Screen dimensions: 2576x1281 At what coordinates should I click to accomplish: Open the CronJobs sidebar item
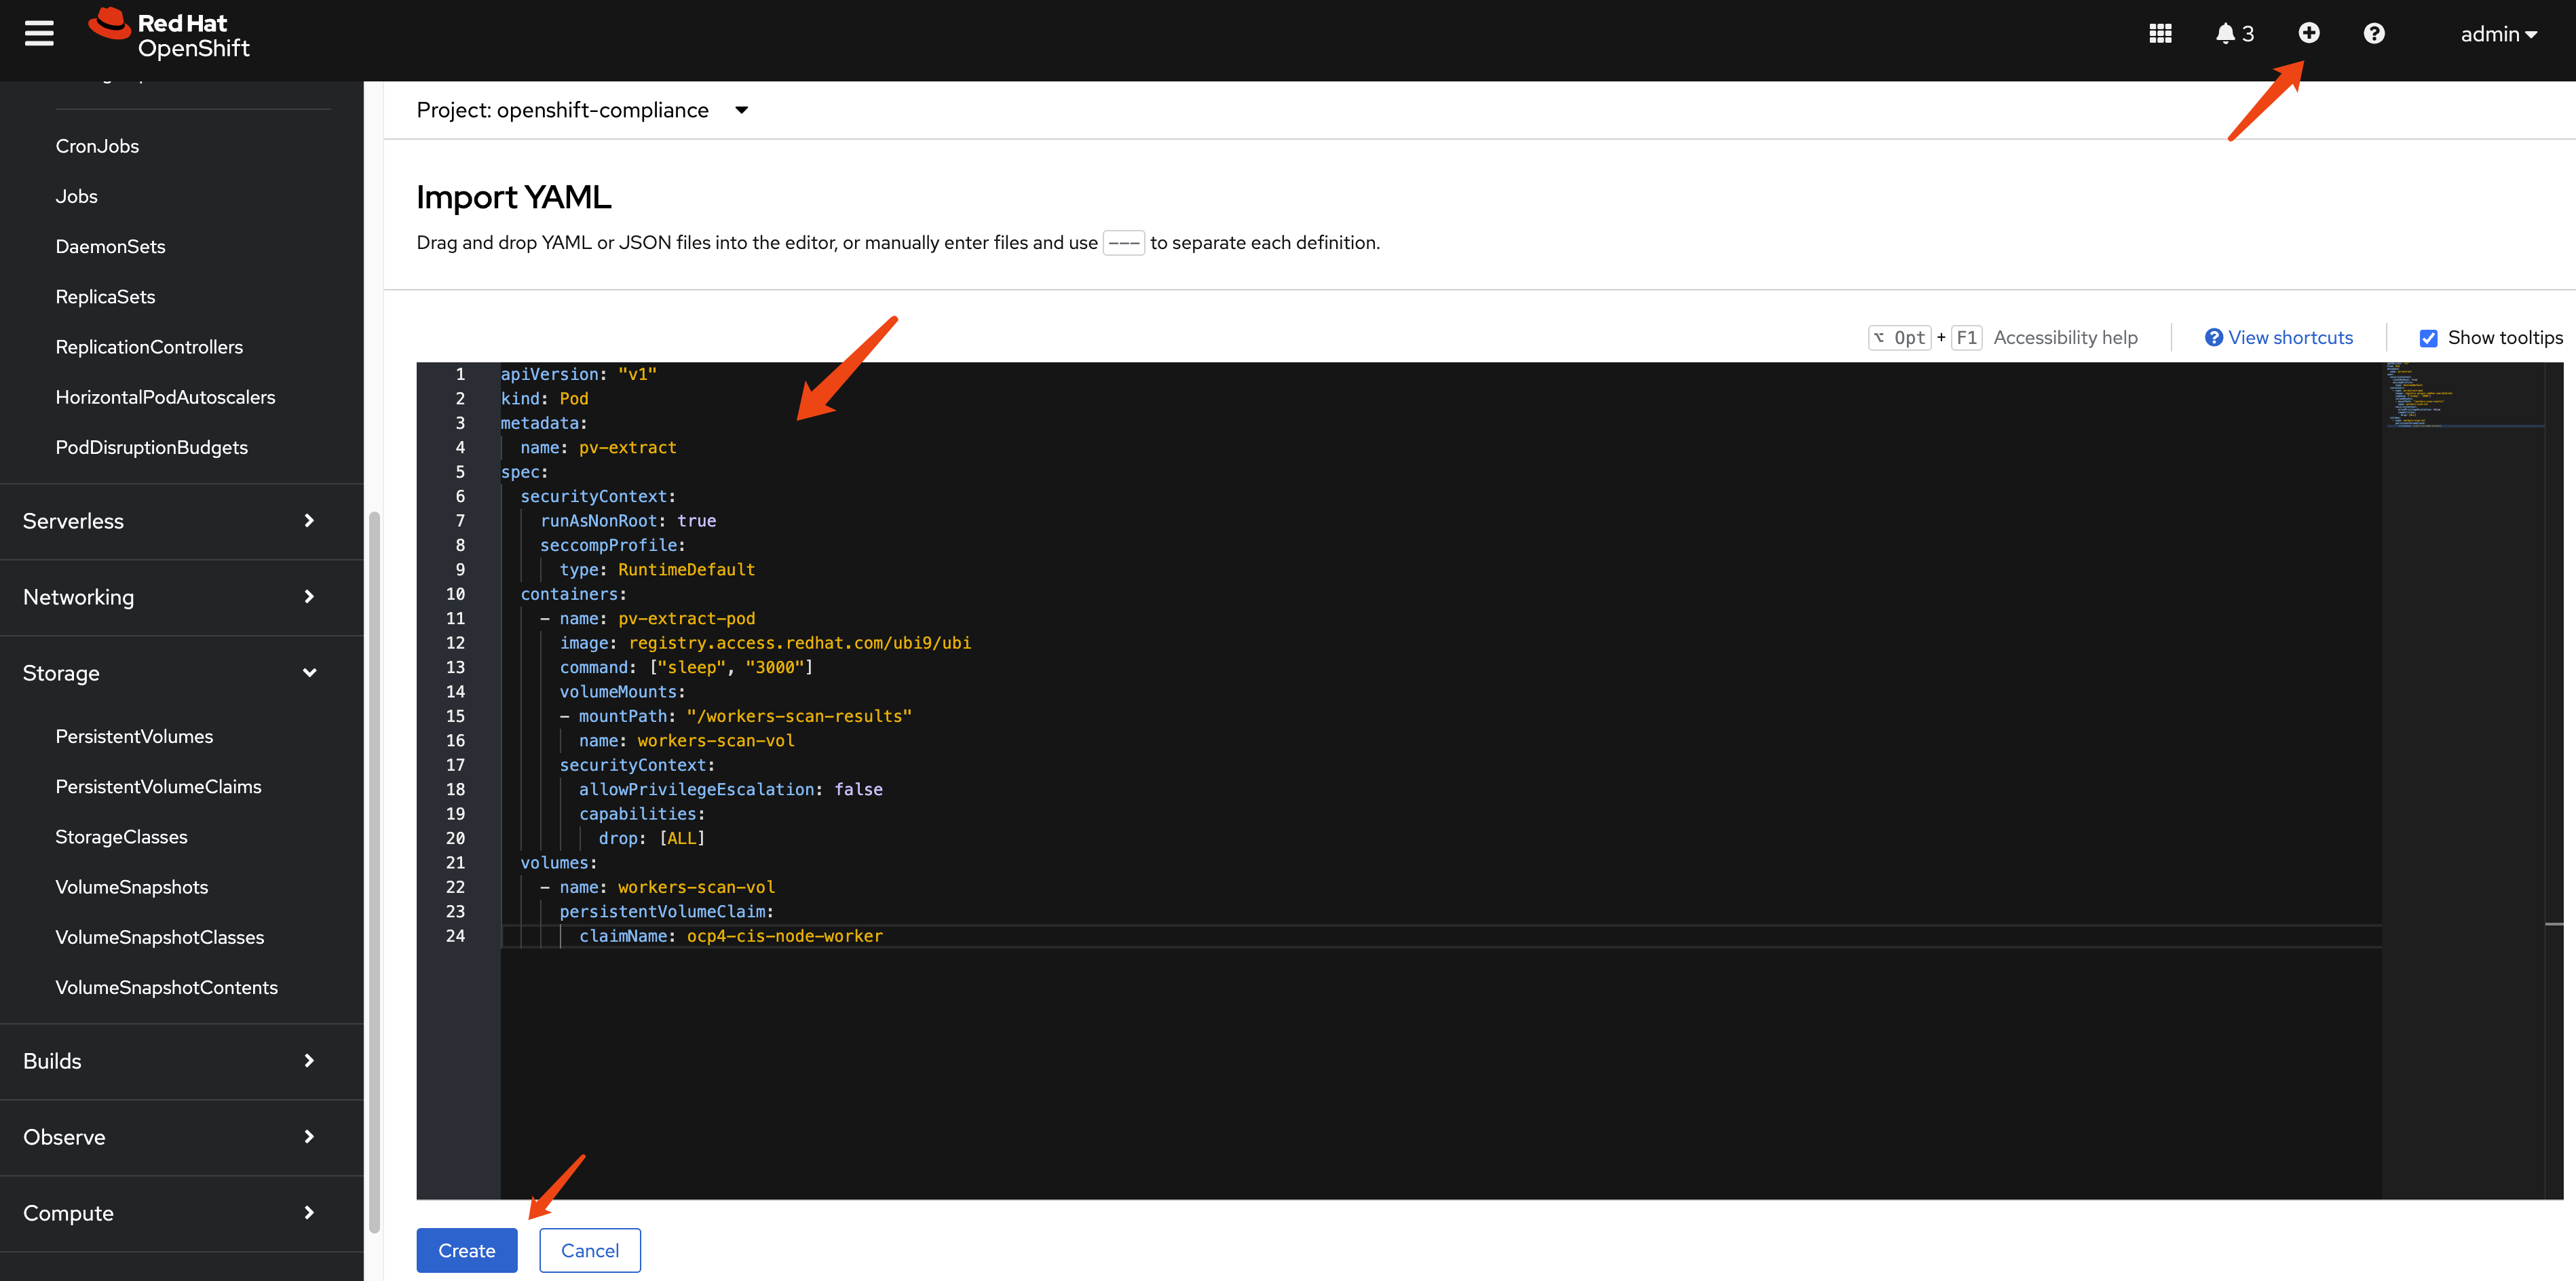pyautogui.click(x=97, y=146)
